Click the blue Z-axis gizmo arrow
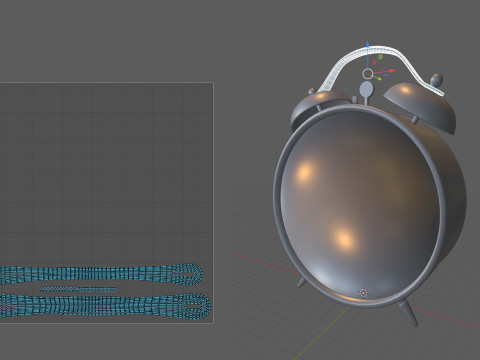This screenshot has height=360, width=480. (x=368, y=45)
